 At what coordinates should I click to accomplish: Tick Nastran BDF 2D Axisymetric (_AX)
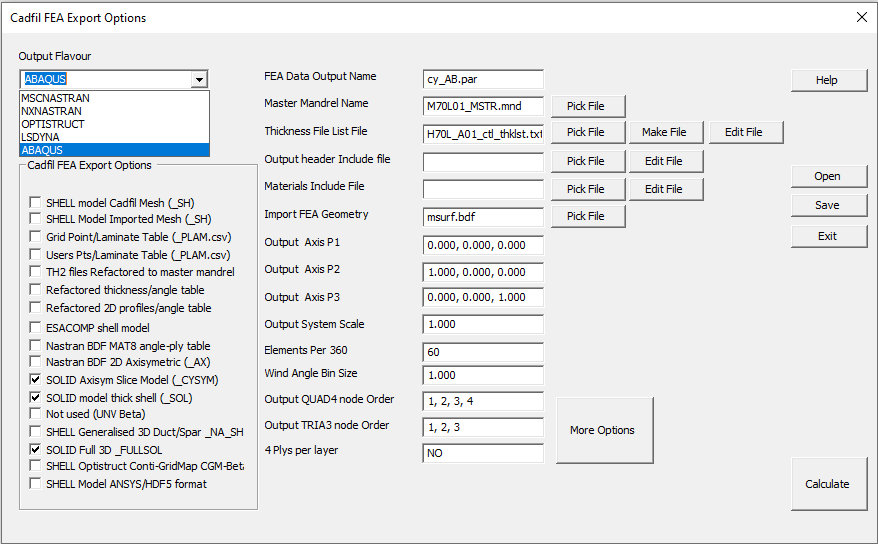[x=35, y=362]
